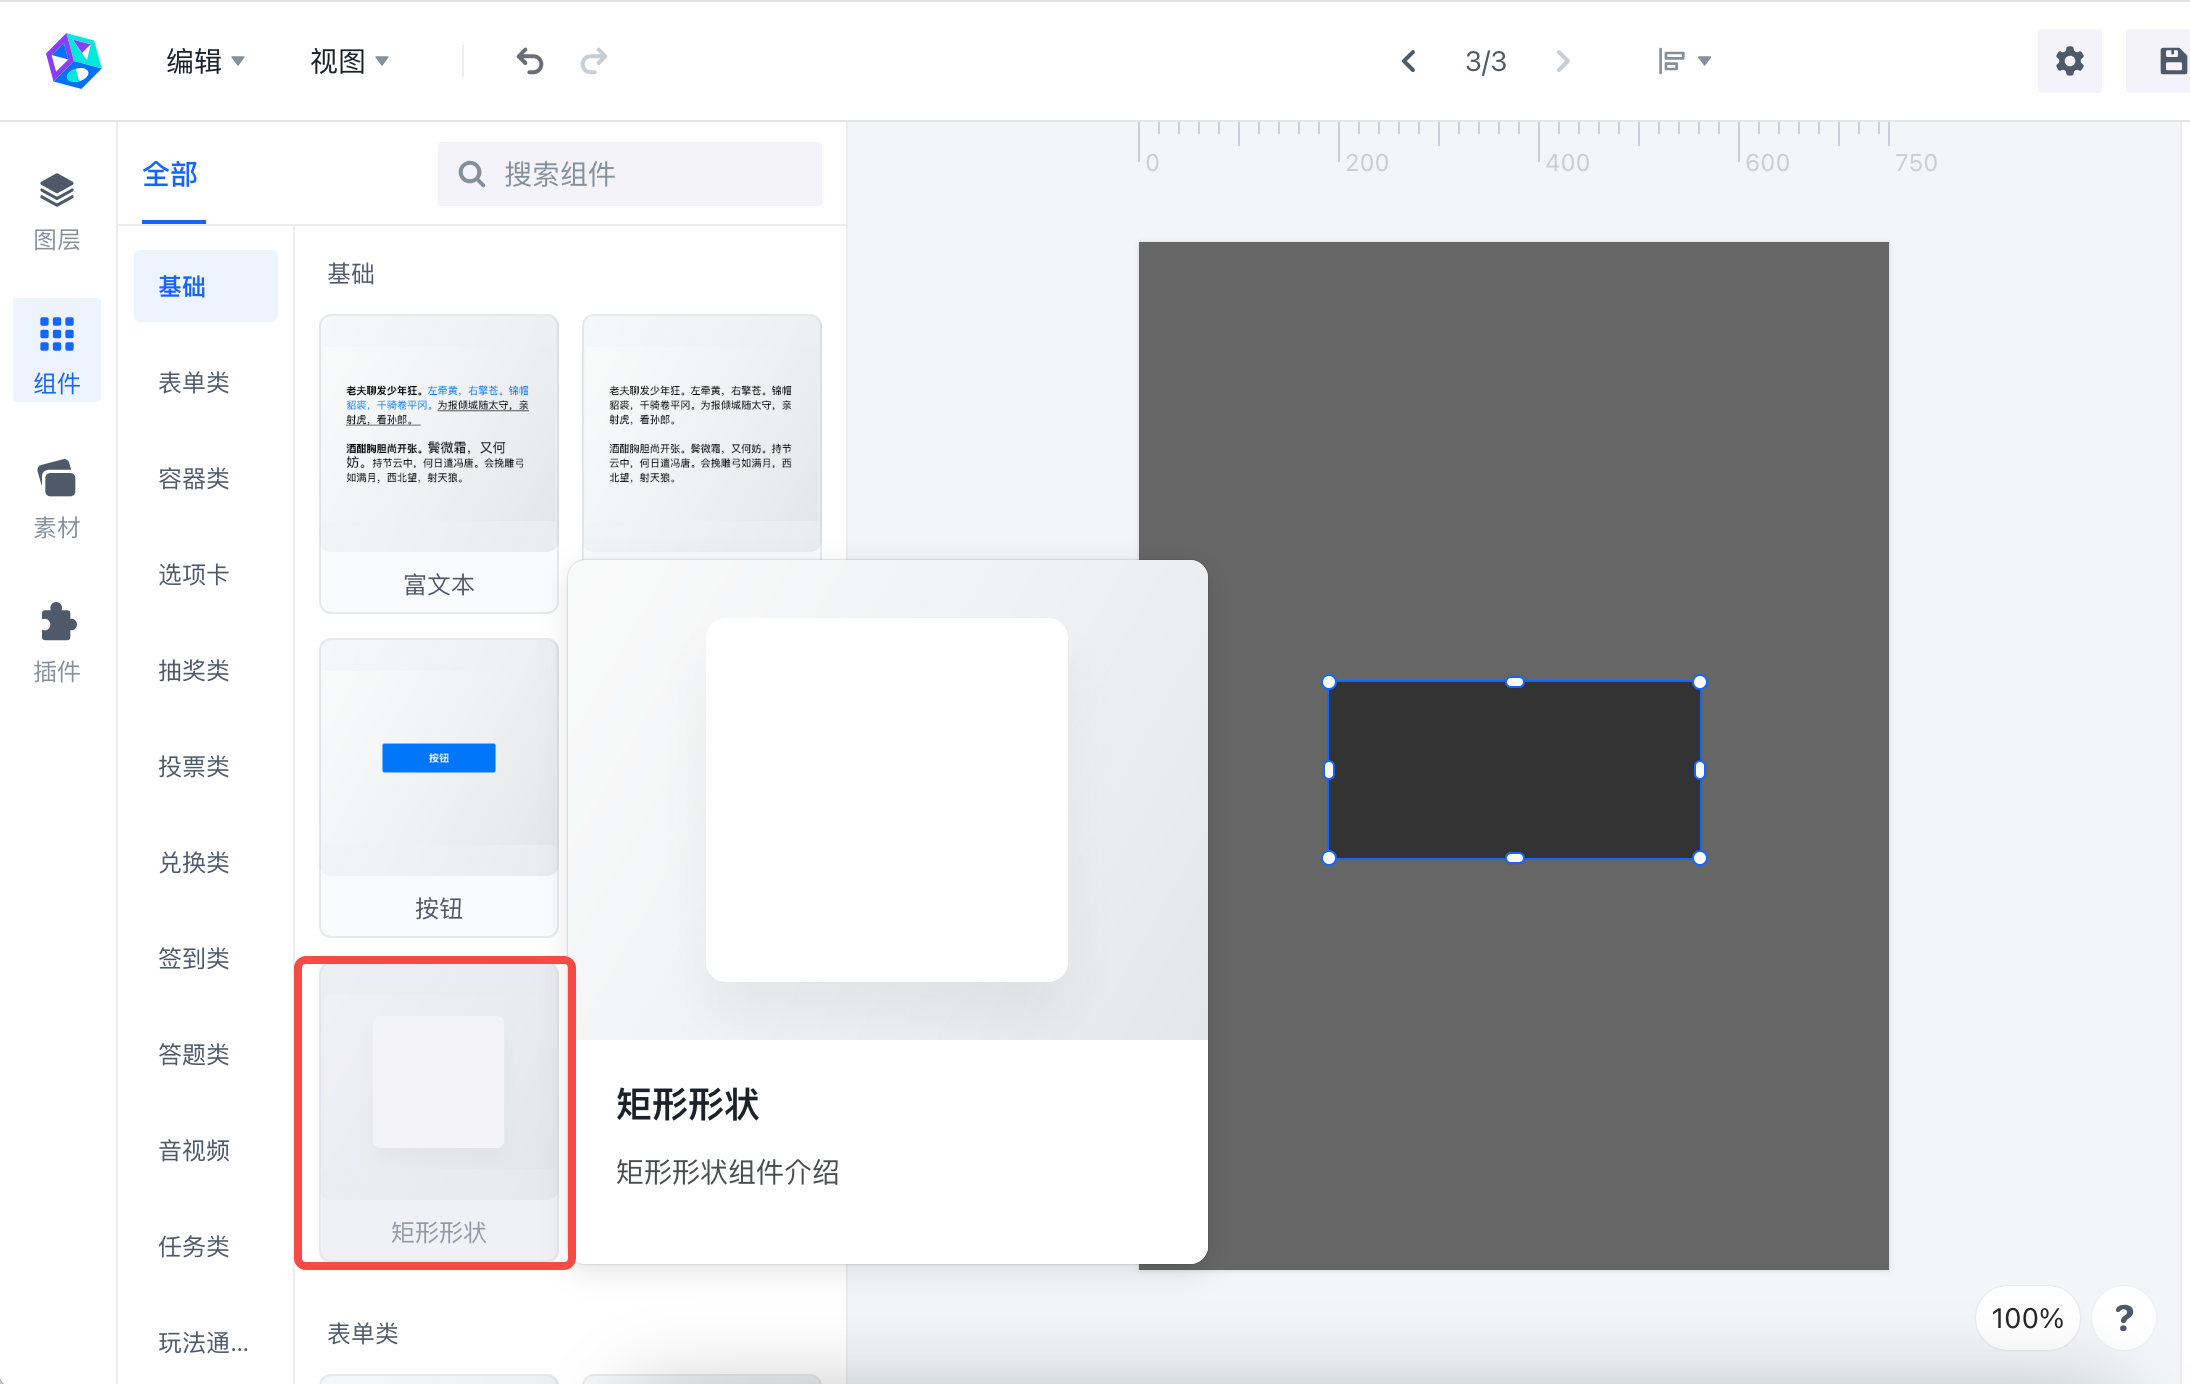Screen dimensions: 2190x1384
Task: Click the redo arrow icon
Action: pyautogui.click(x=594, y=61)
